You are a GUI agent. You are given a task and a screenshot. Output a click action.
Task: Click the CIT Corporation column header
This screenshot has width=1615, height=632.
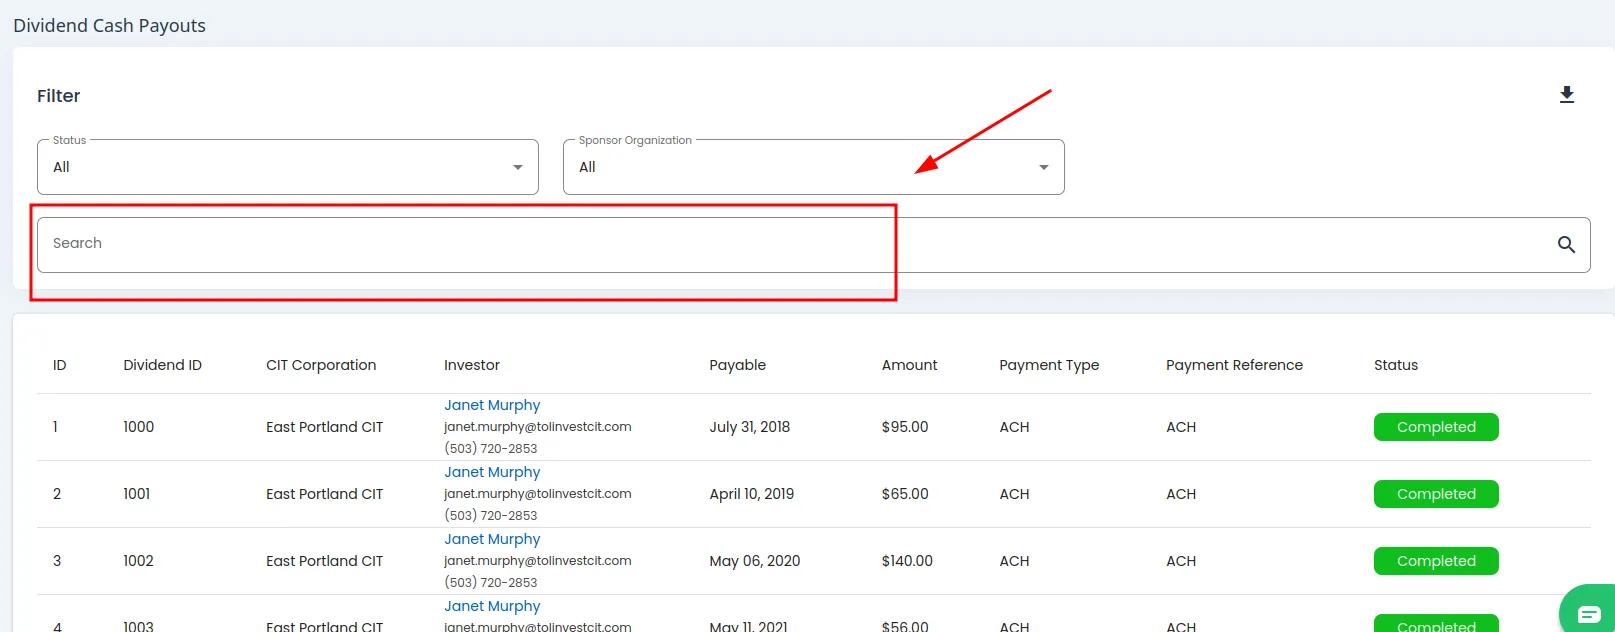pos(321,365)
